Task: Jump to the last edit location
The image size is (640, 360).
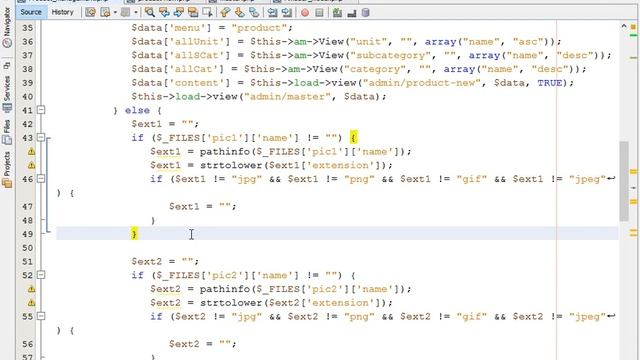Action: pos(90,12)
